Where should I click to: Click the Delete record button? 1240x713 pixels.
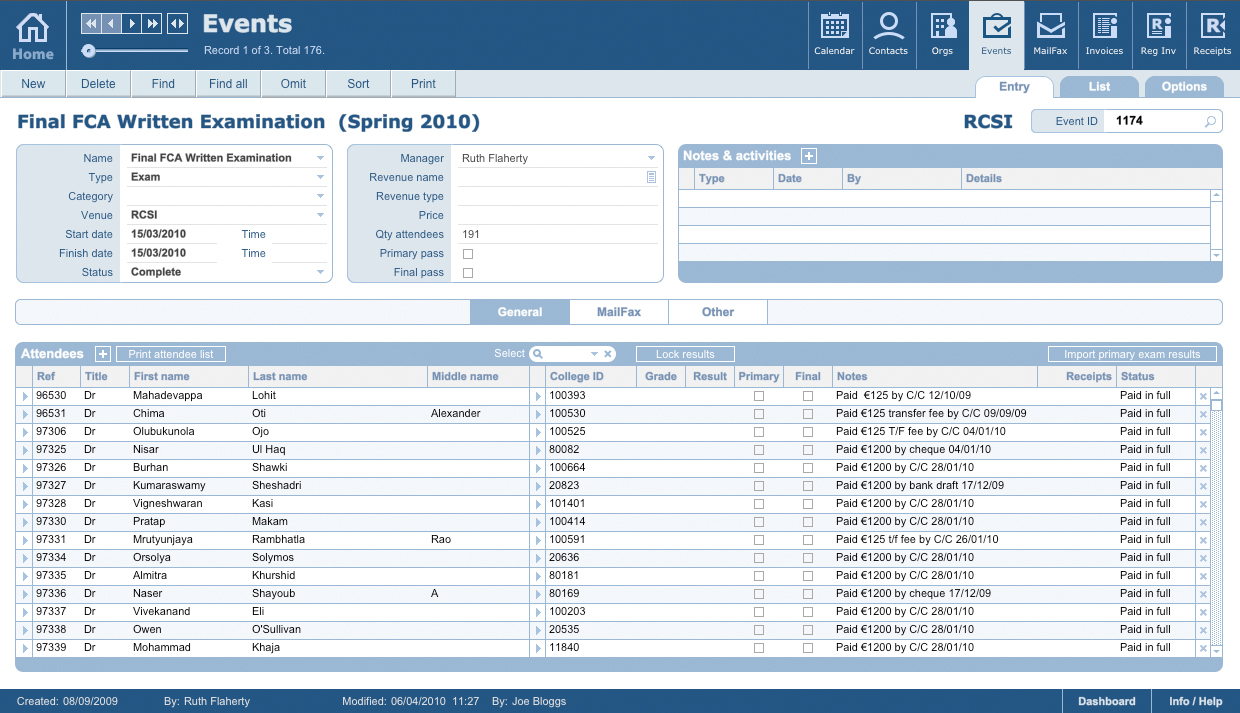(98, 84)
